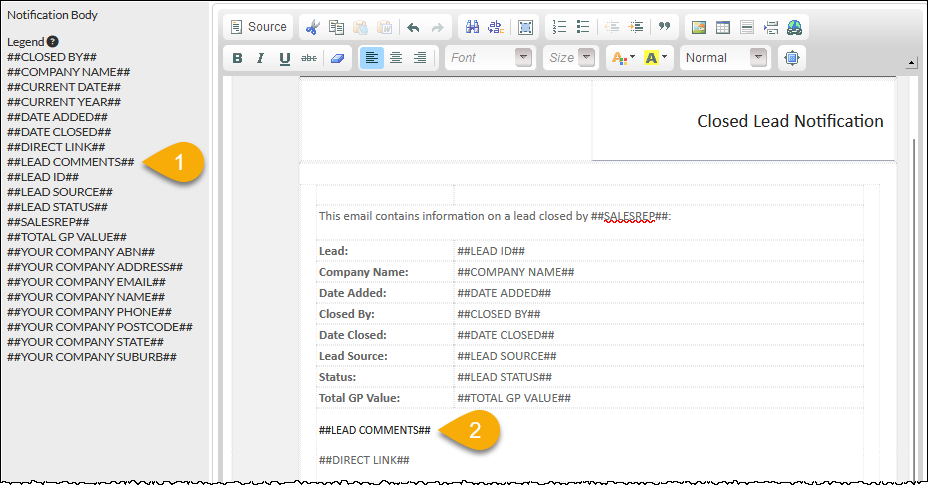This screenshot has height=485, width=928.
Task: Toggle strikethrough formatting
Action: (x=308, y=58)
